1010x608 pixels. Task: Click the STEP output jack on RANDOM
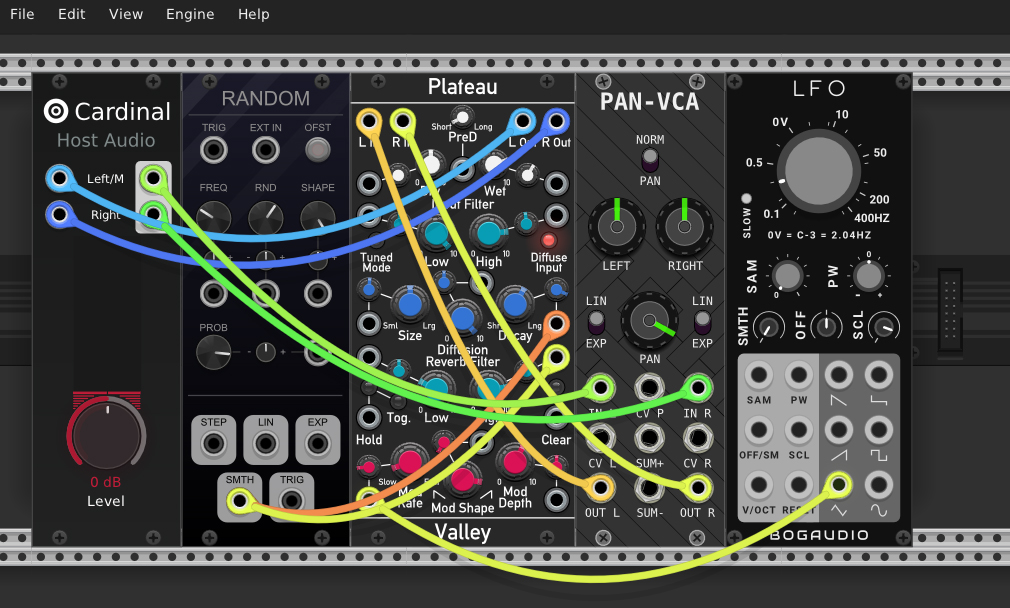(x=213, y=445)
